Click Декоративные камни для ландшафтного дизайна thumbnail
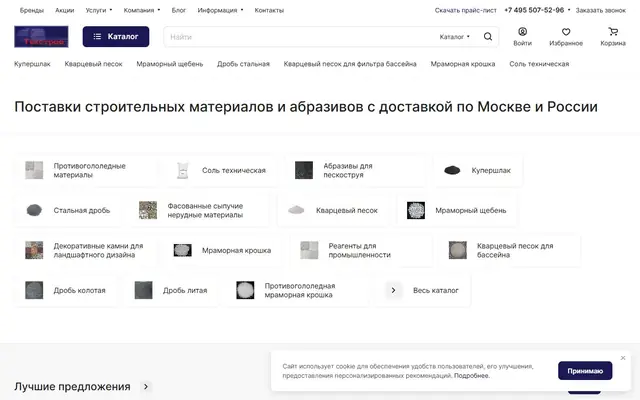 pos(34,250)
